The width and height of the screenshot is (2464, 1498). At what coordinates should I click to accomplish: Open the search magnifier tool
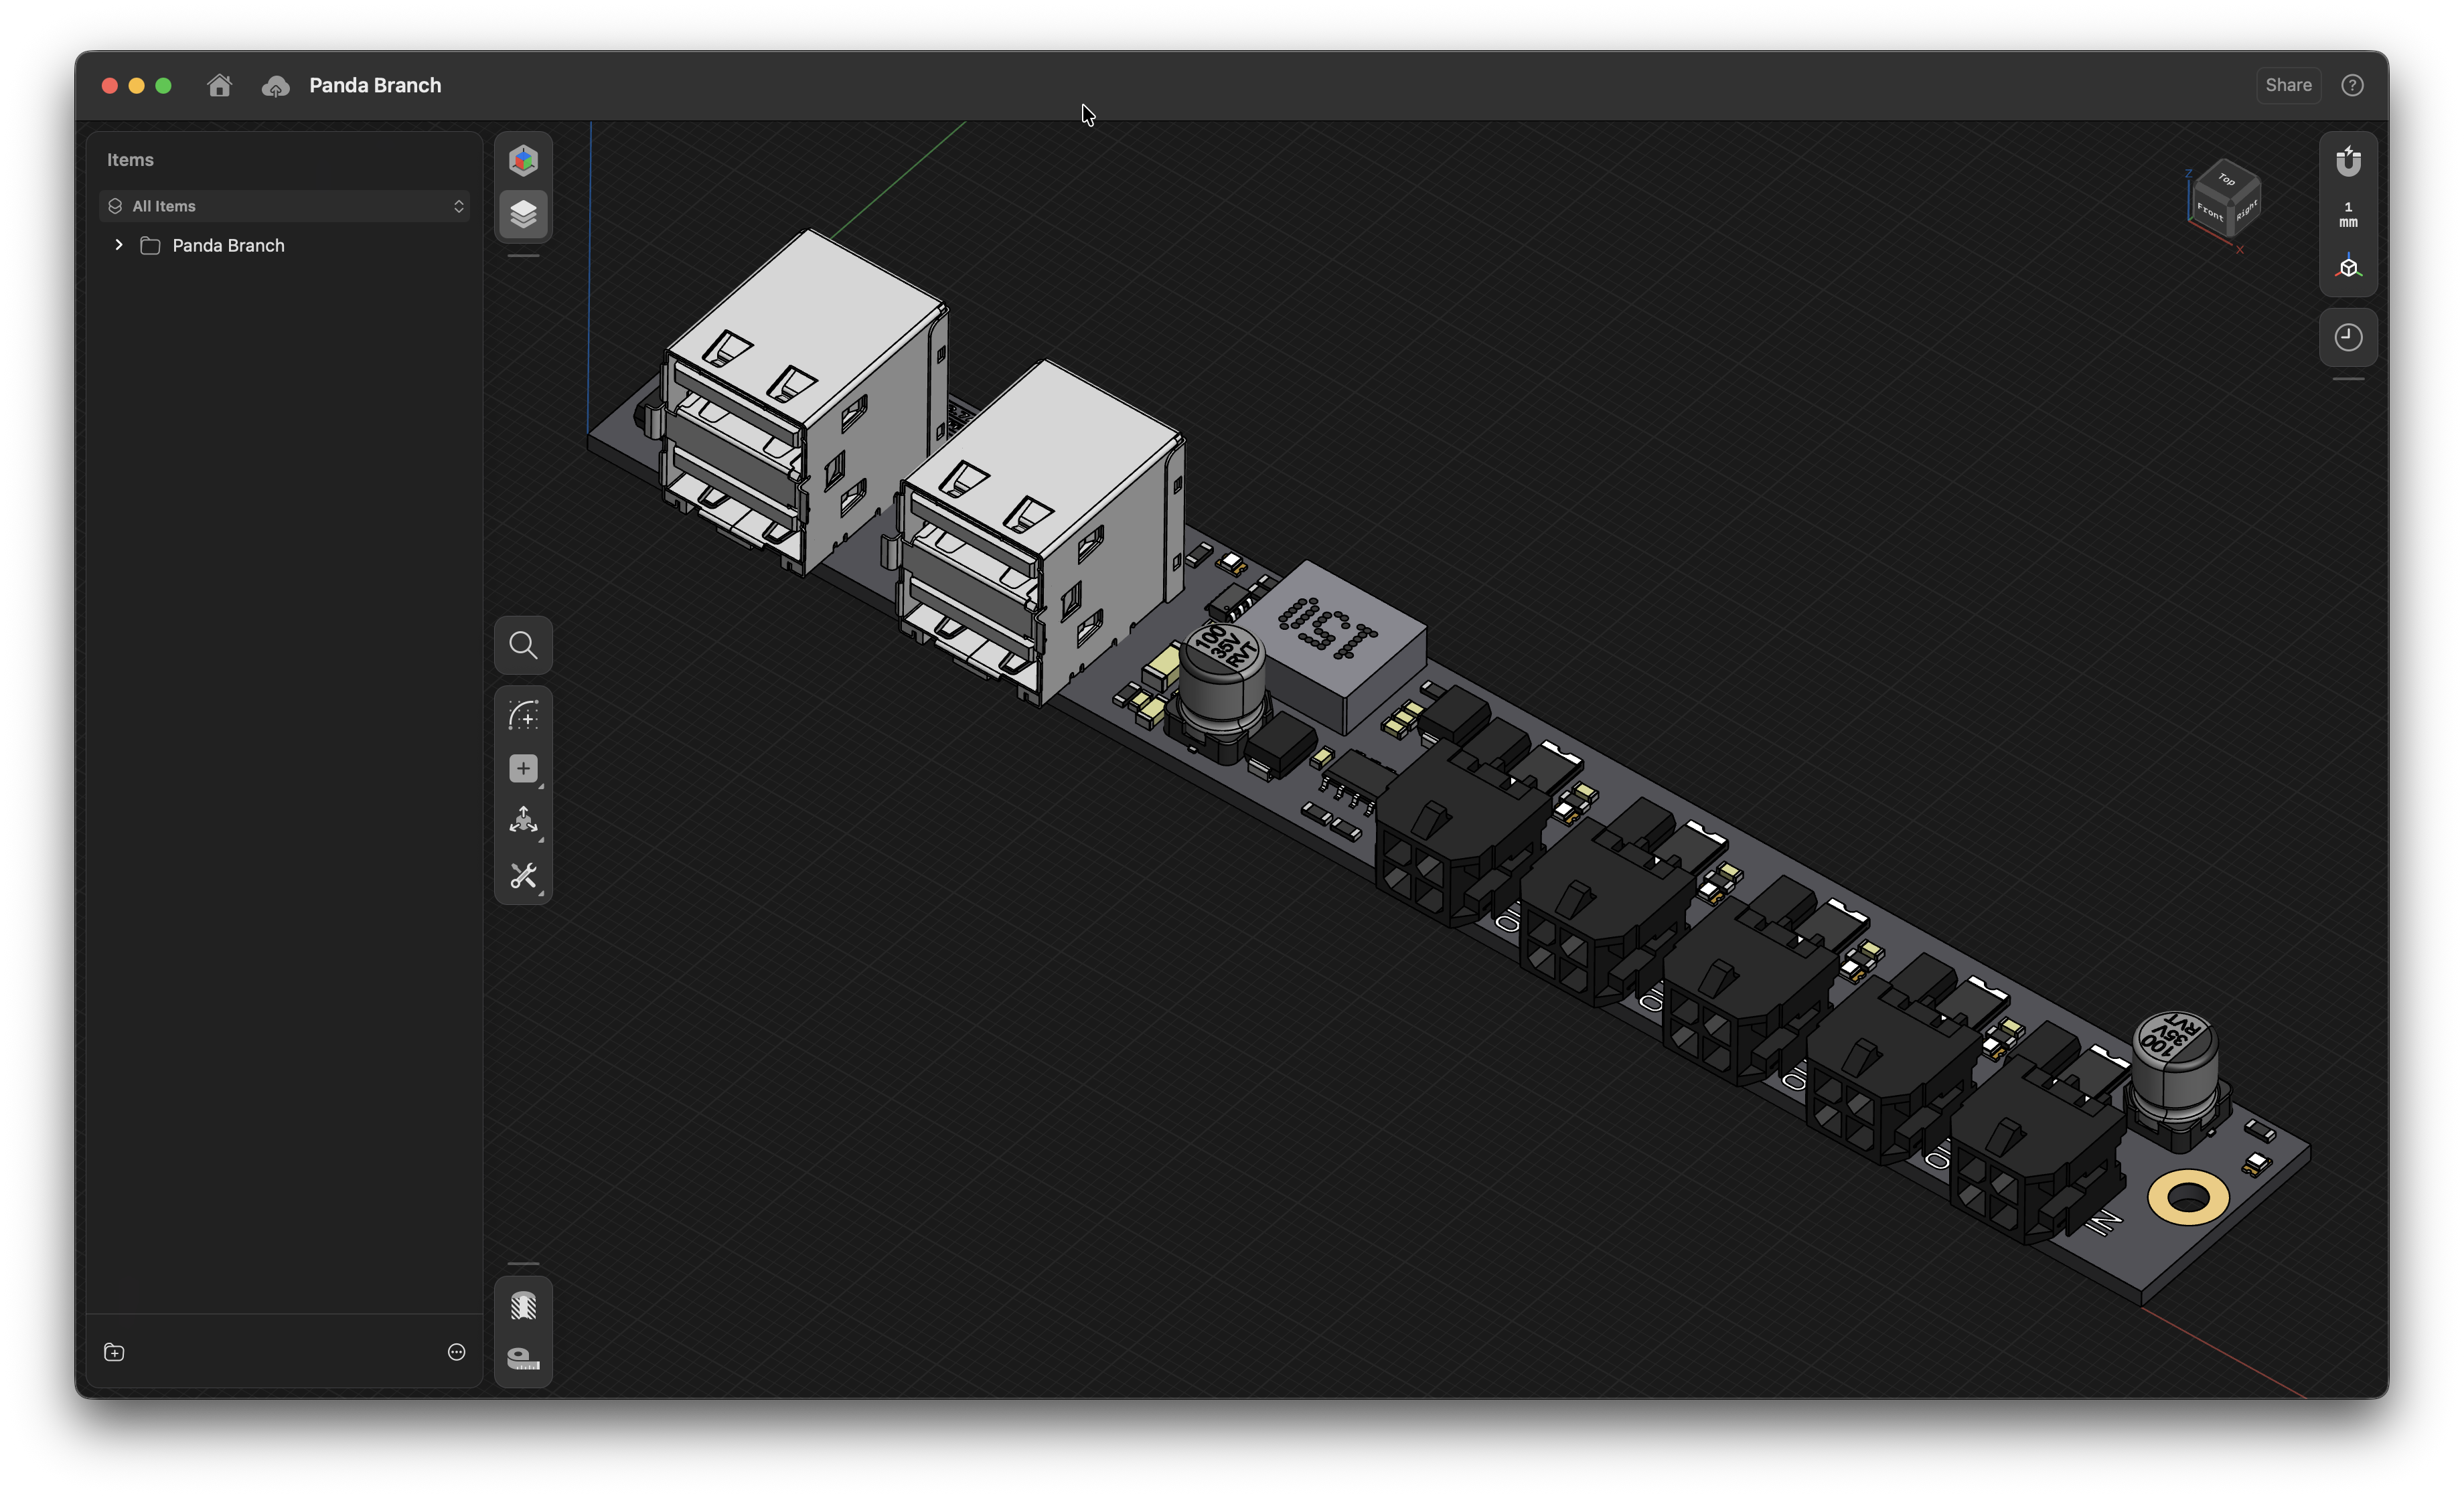(x=523, y=645)
